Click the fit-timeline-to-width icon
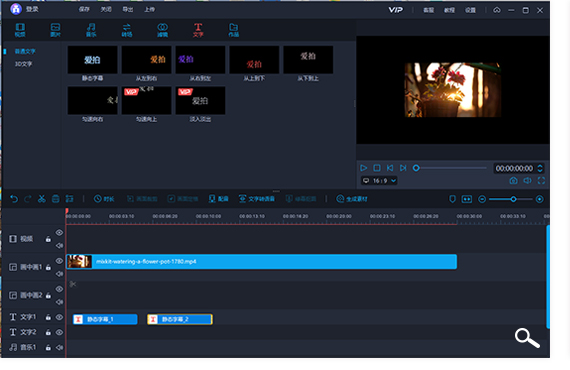This screenshot has height=370, width=570. (467, 199)
